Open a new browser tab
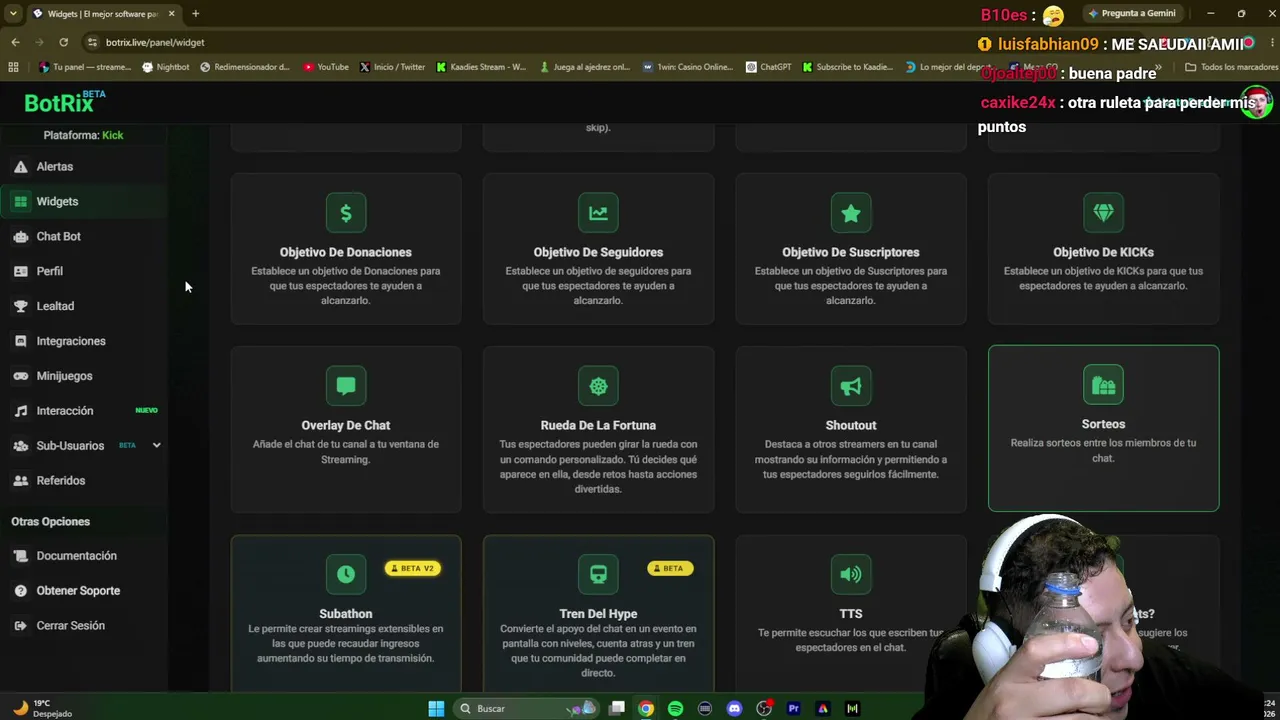The height and width of the screenshot is (720, 1280). 195,14
